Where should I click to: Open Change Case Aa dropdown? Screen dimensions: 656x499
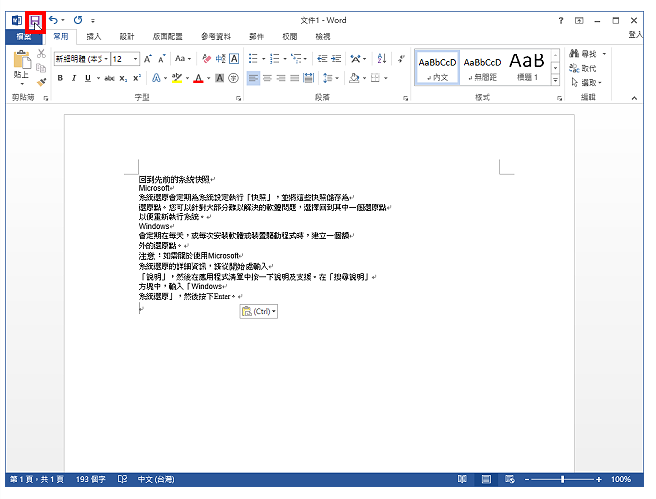(x=183, y=59)
